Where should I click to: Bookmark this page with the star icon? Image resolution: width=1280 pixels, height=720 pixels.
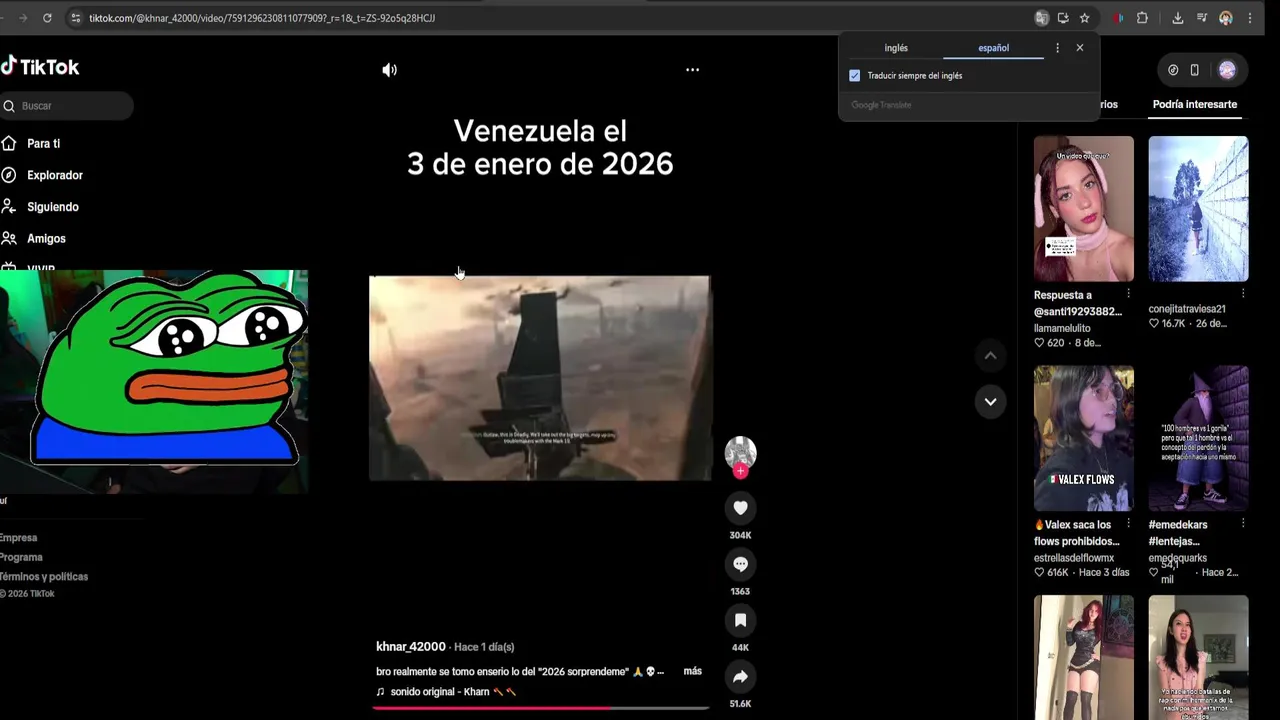(x=1084, y=18)
